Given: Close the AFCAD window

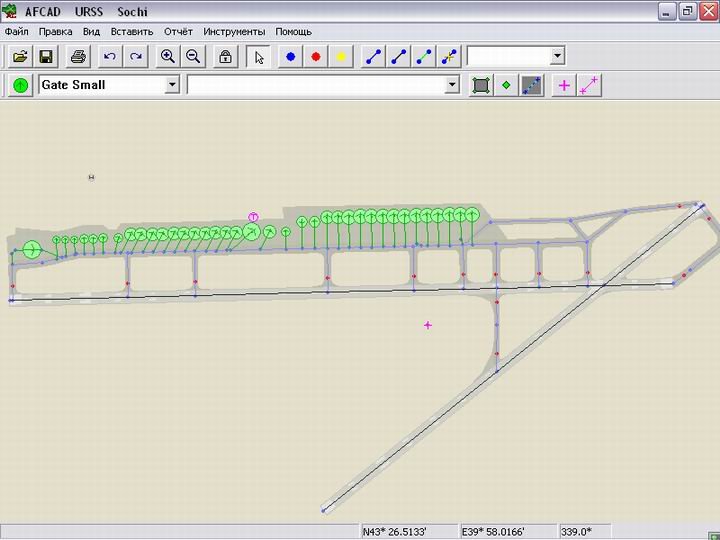Looking at the screenshot, I should 709,11.
